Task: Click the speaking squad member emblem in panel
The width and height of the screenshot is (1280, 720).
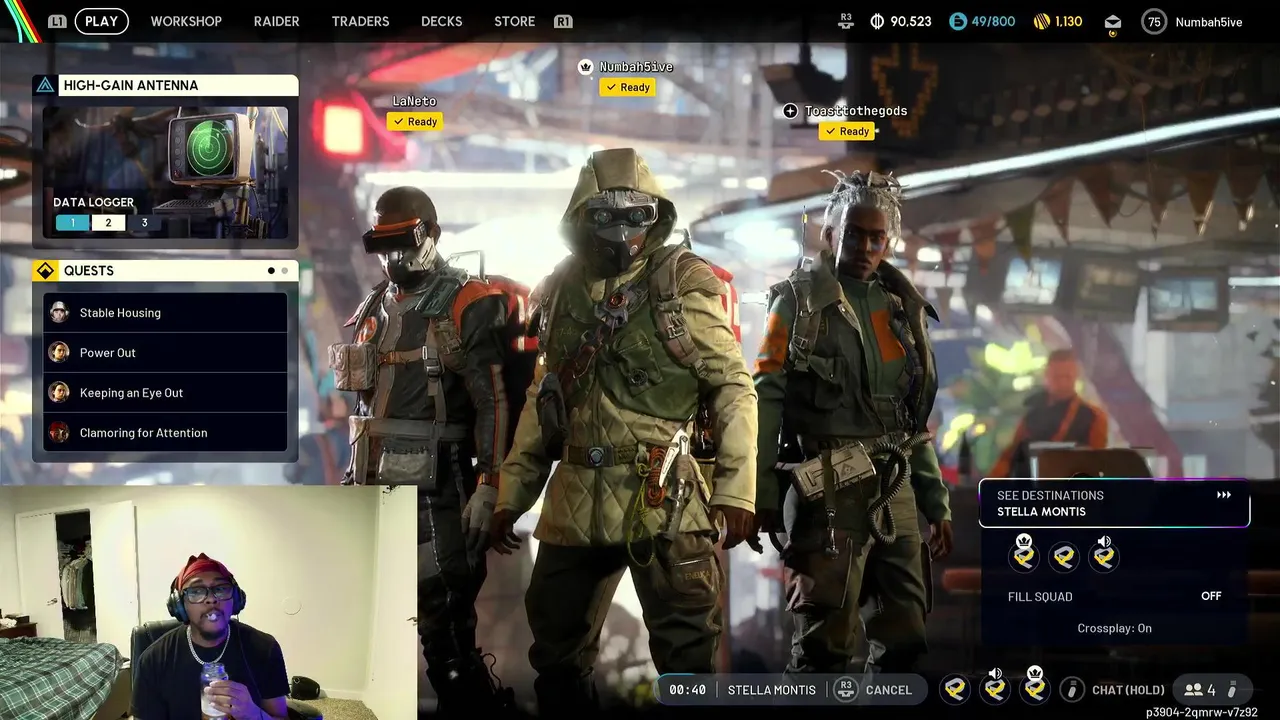Action: pos(1104,555)
